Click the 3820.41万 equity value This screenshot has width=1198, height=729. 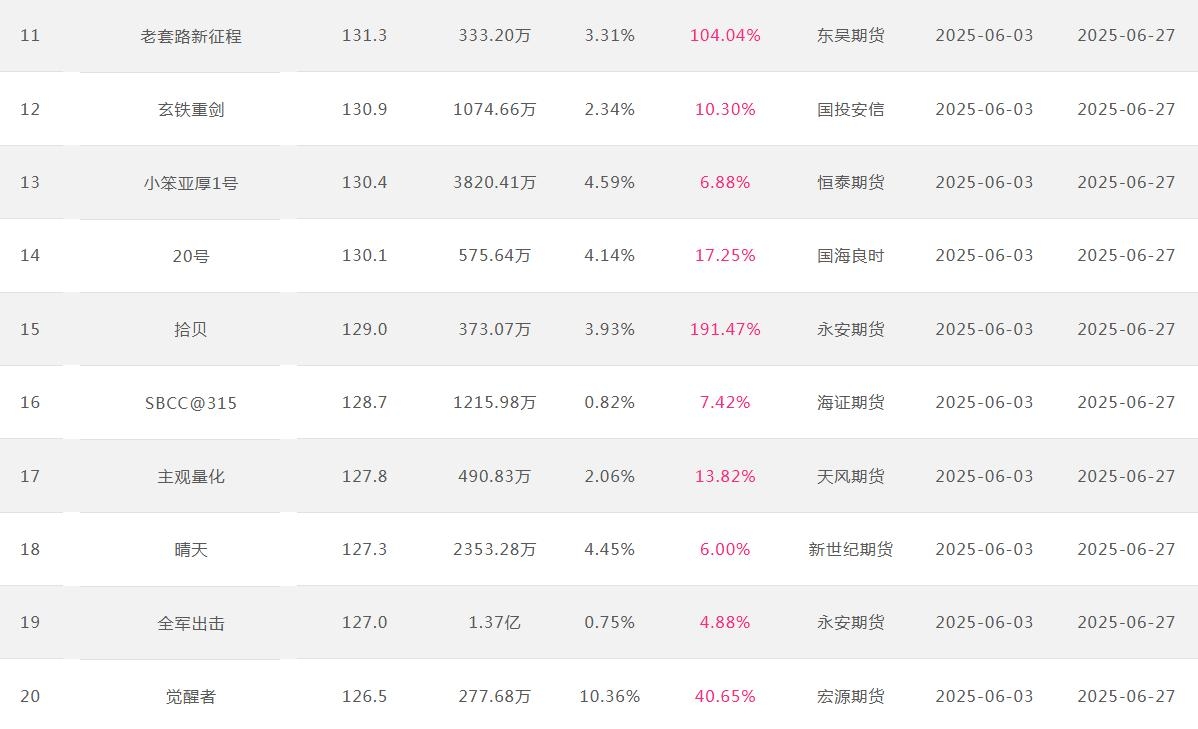pyautogui.click(x=494, y=182)
